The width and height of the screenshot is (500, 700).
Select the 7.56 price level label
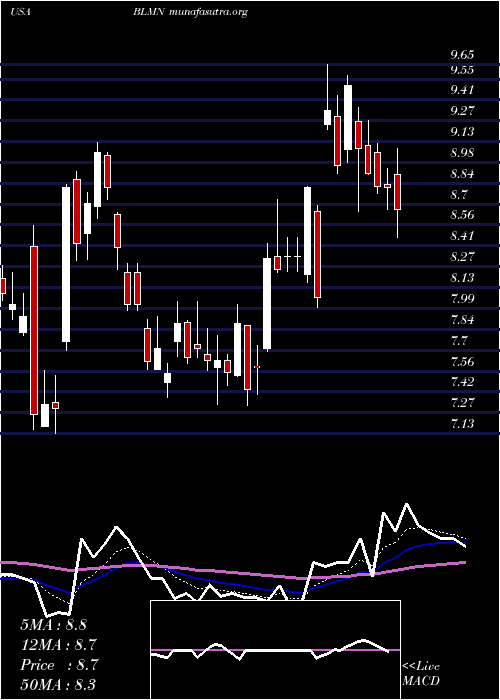(x=462, y=361)
